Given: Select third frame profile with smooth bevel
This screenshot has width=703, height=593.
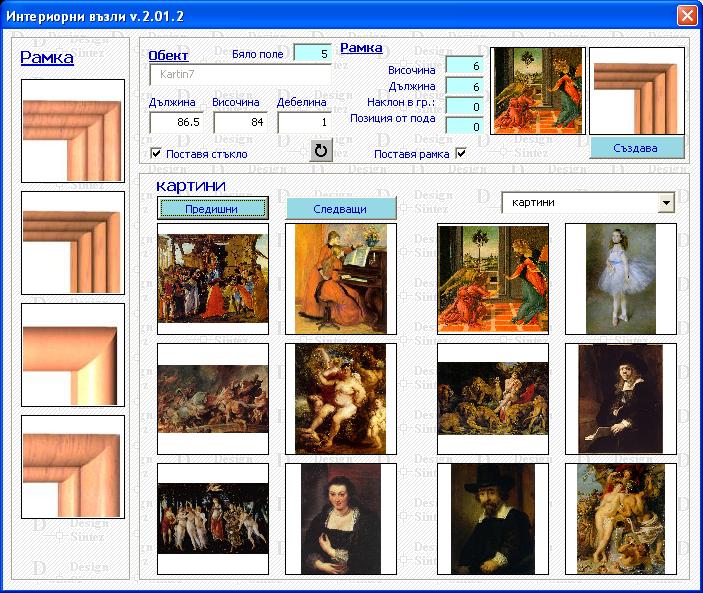Looking at the screenshot, I should pos(73,355).
